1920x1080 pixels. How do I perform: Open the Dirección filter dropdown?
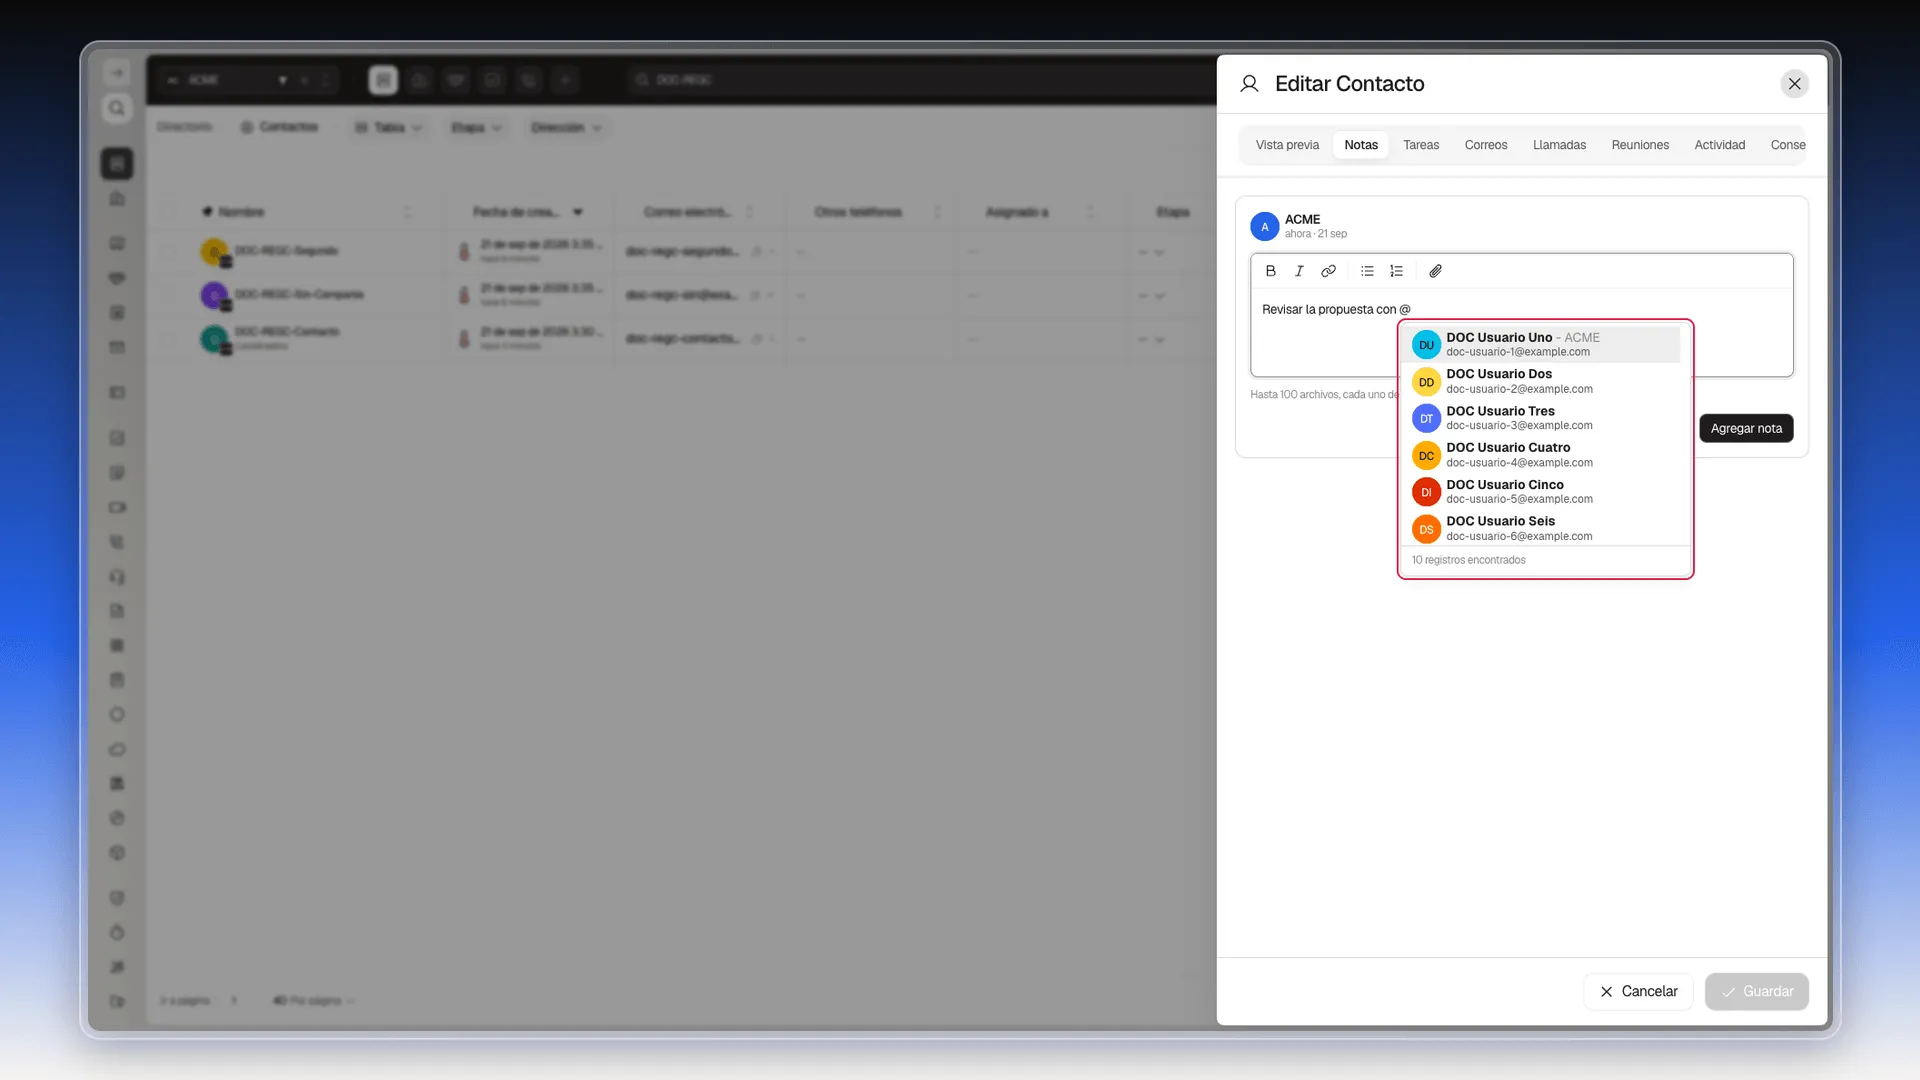coord(566,128)
